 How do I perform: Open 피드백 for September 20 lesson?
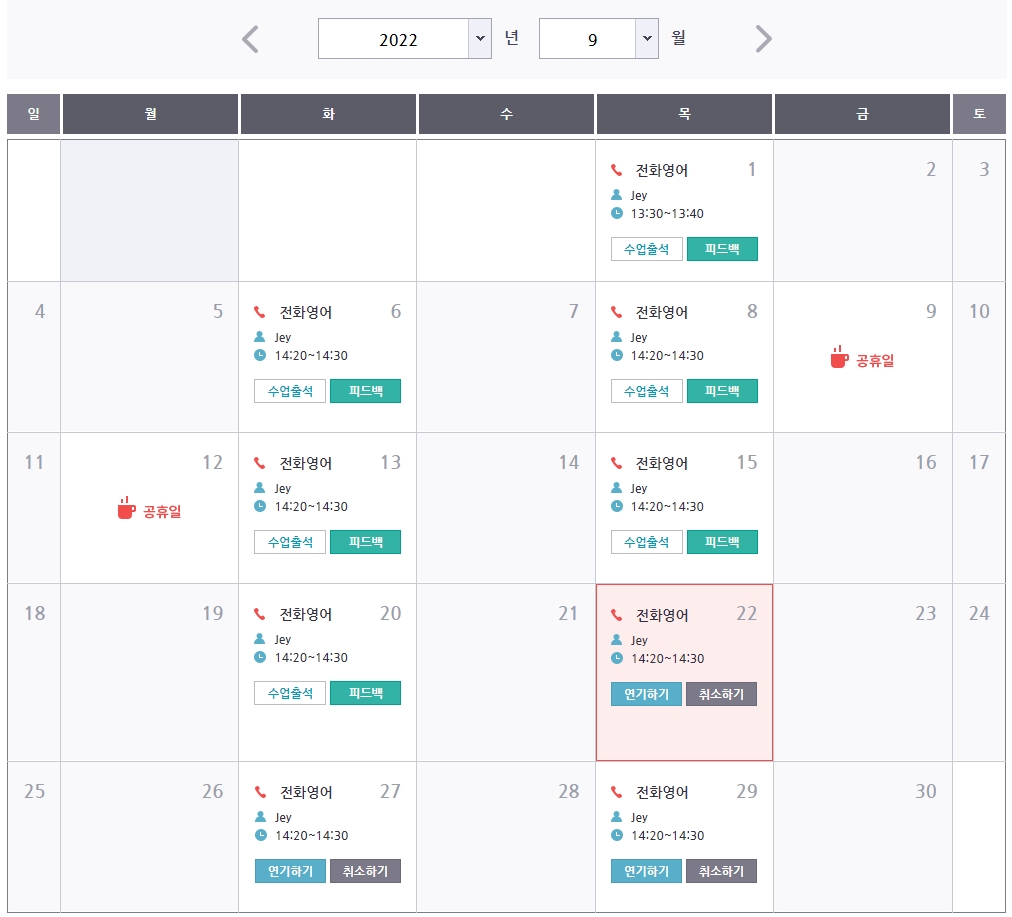pos(365,693)
